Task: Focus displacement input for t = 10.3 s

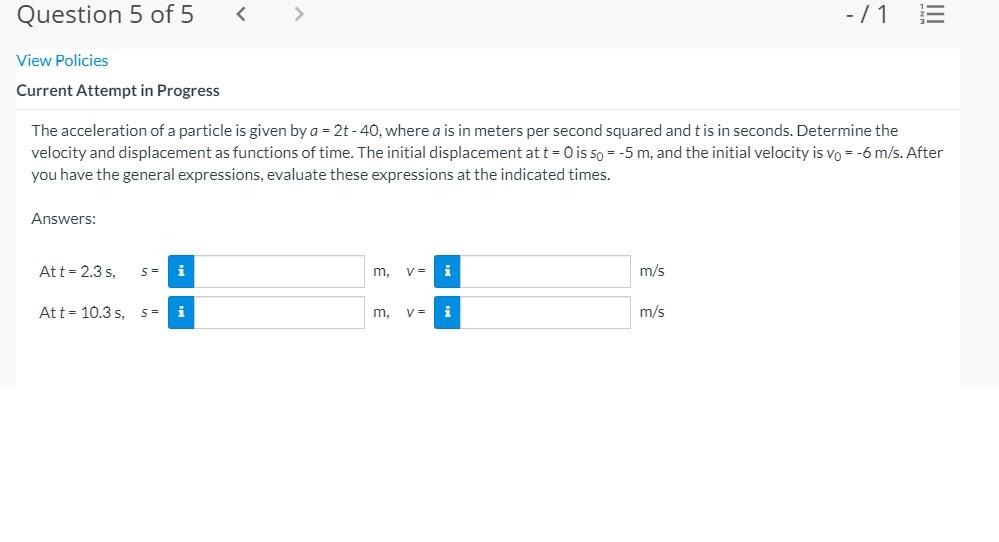Action: (x=279, y=312)
